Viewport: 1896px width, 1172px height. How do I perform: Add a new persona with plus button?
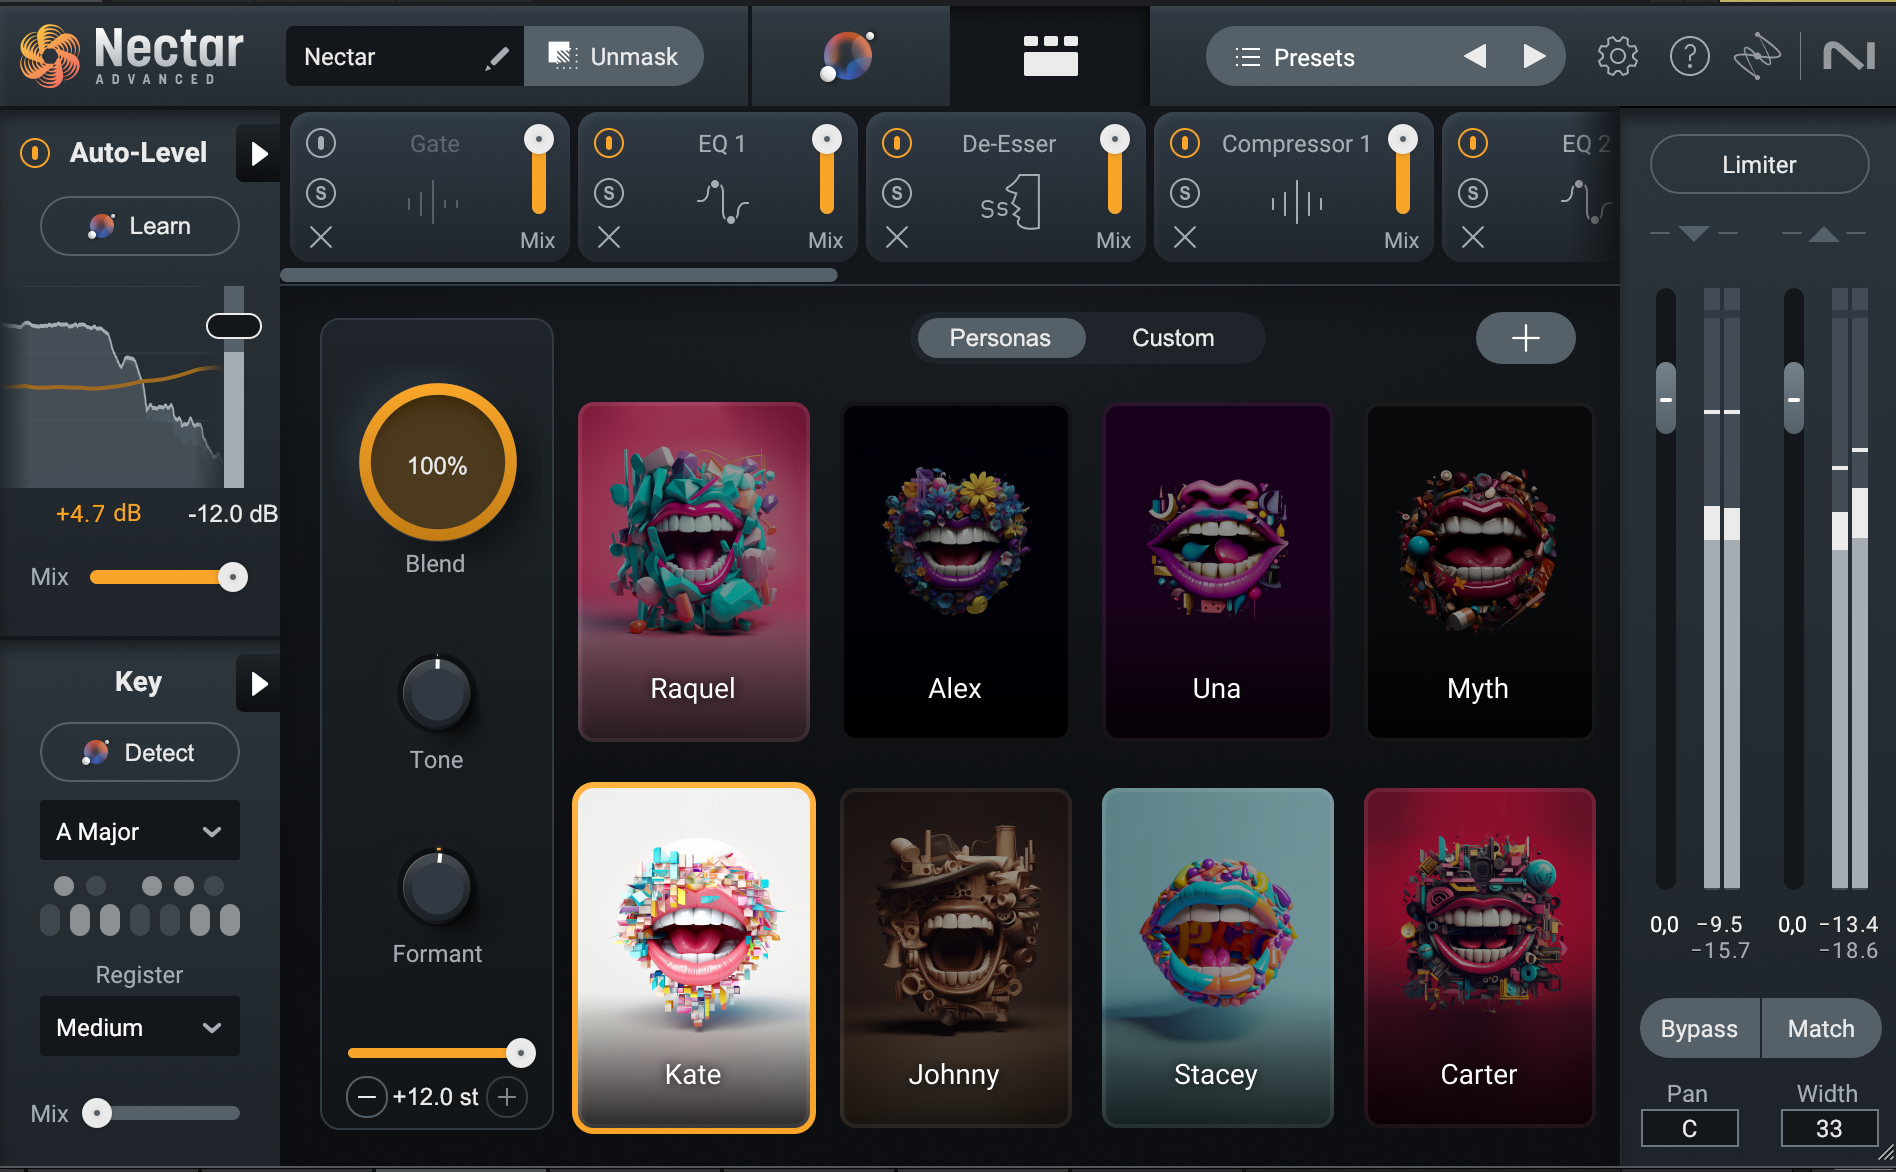(1525, 338)
